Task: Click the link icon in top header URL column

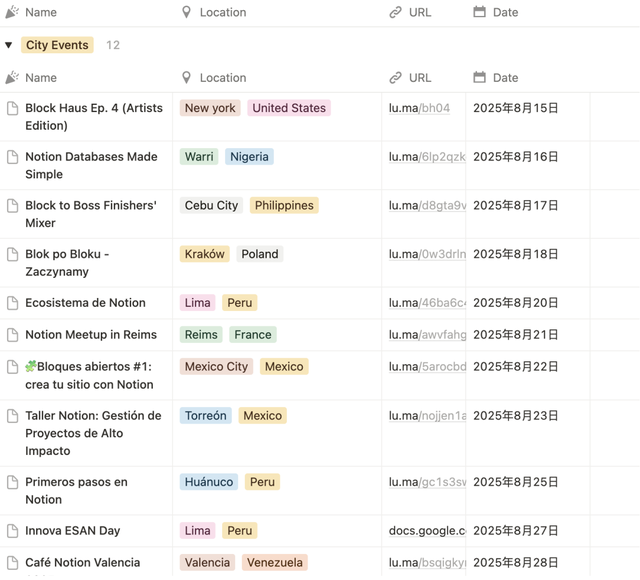Action: (x=395, y=12)
